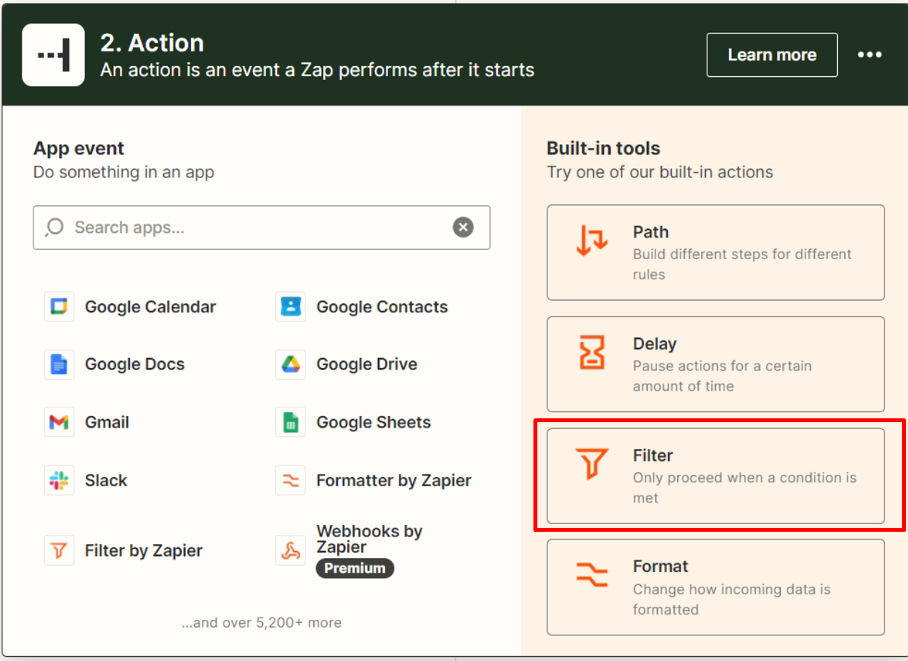Screen dimensions: 908x661
Task: Select the Google Docs icon
Action: [x=59, y=364]
